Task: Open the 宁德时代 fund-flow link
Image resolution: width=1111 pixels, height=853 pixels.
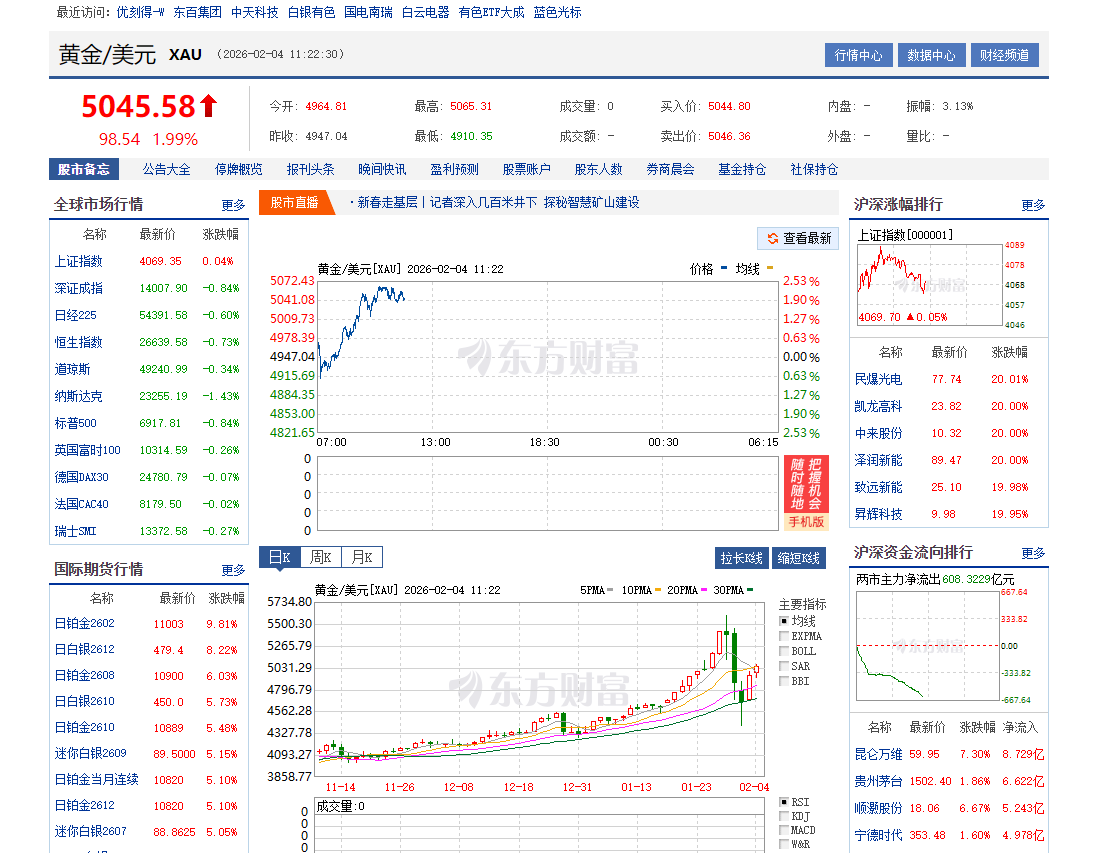Action: 878,835
